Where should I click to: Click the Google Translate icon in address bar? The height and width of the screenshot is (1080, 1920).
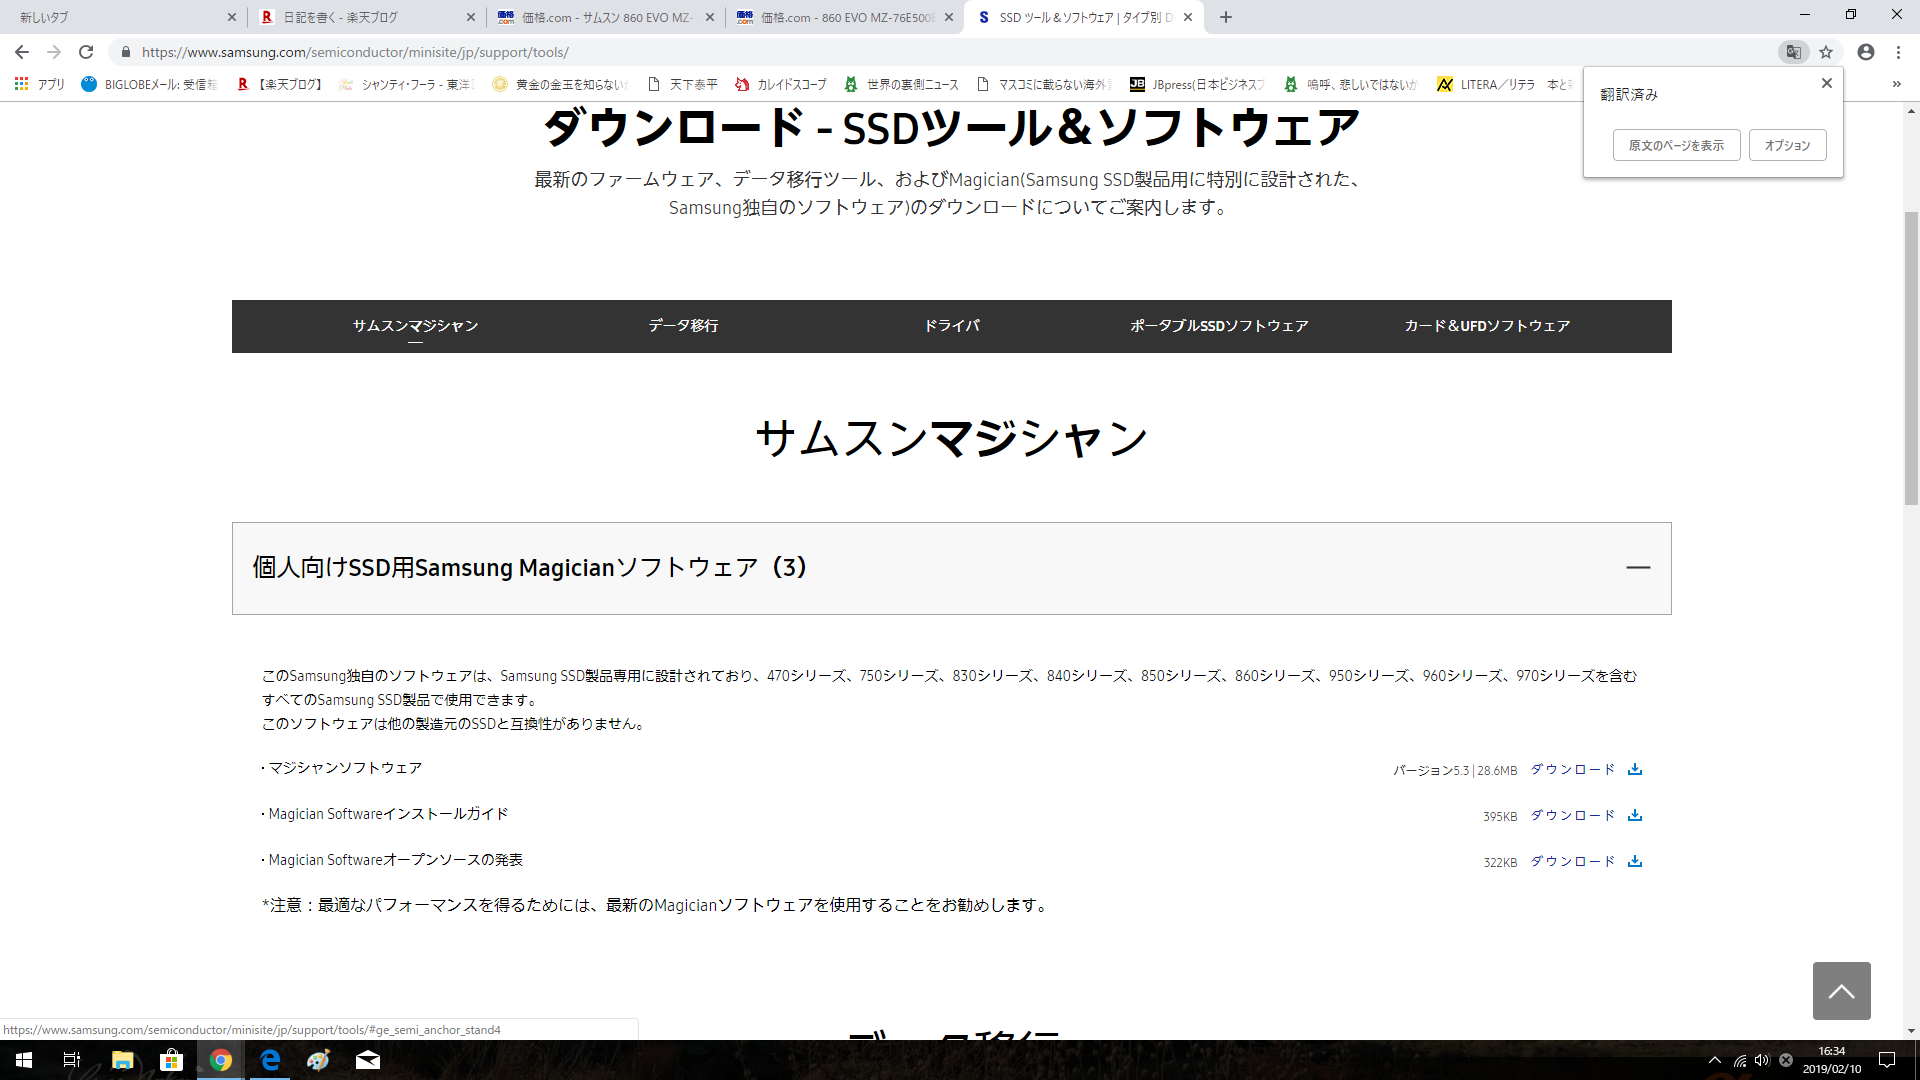1794,52
